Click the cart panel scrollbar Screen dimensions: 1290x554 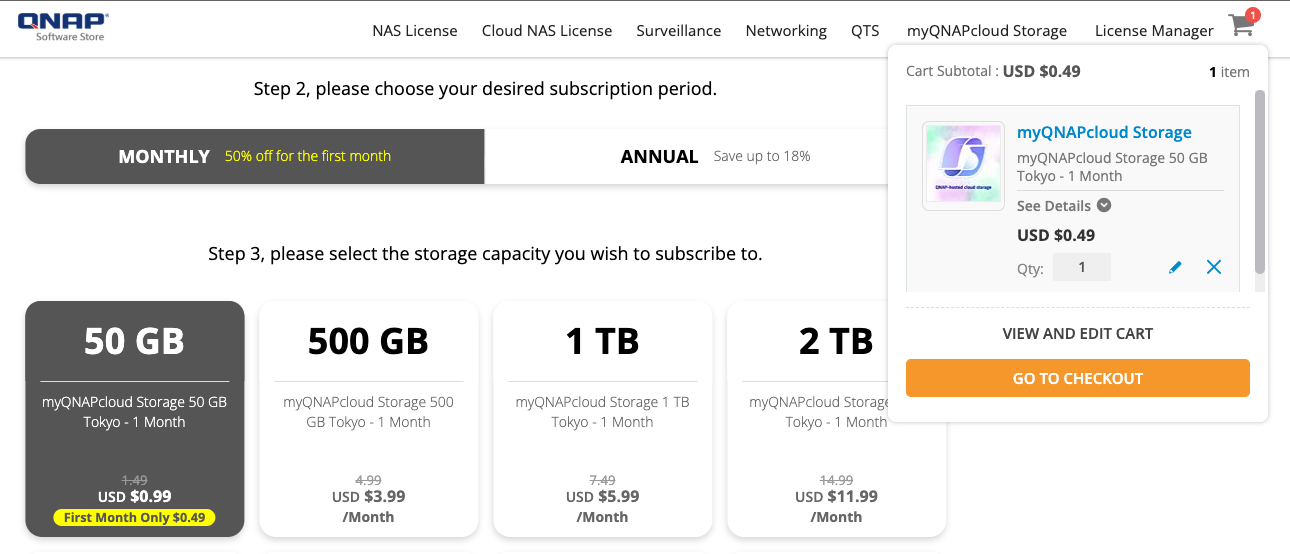pyautogui.click(x=1259, y=180)
